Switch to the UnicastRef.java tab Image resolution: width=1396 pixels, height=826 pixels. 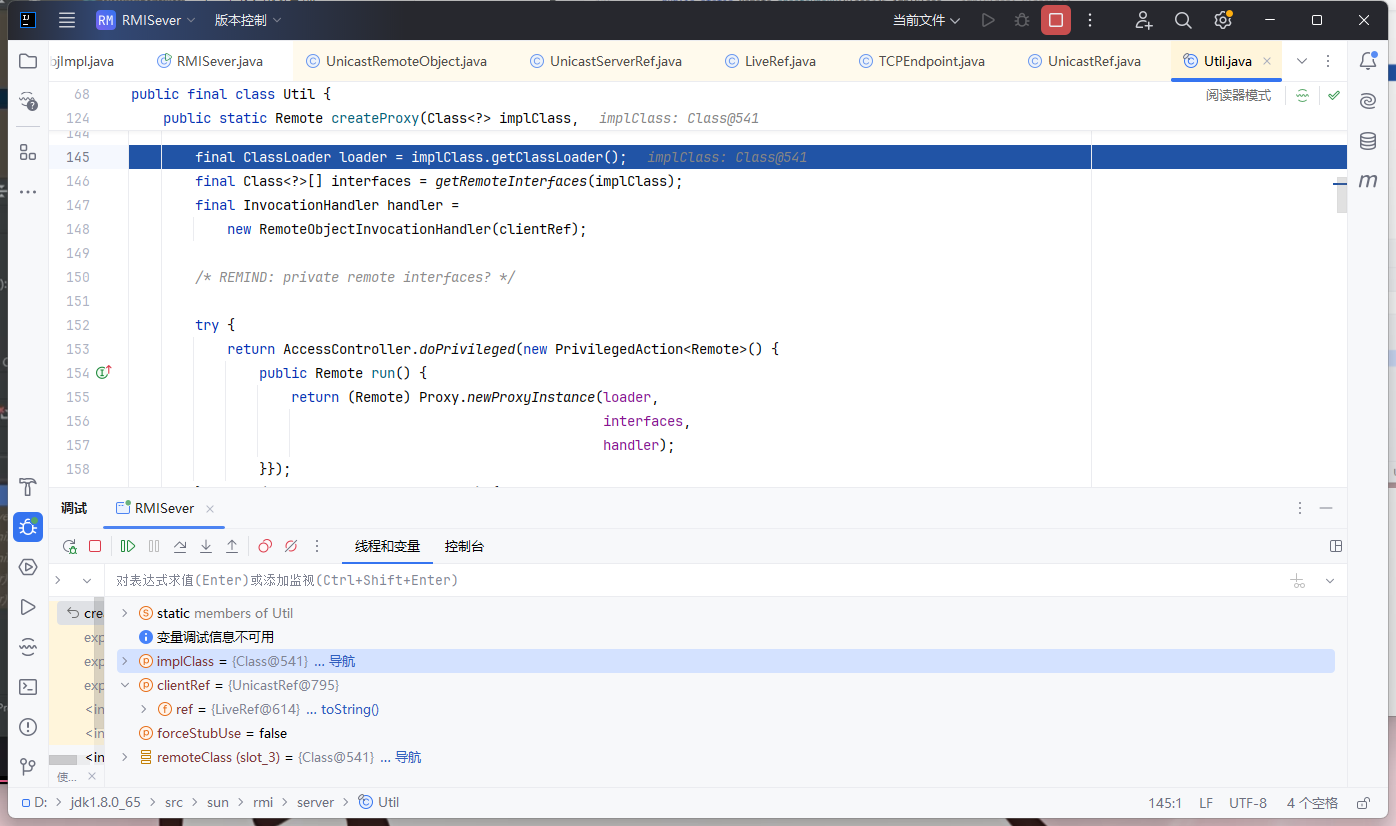click(1093, 61)
